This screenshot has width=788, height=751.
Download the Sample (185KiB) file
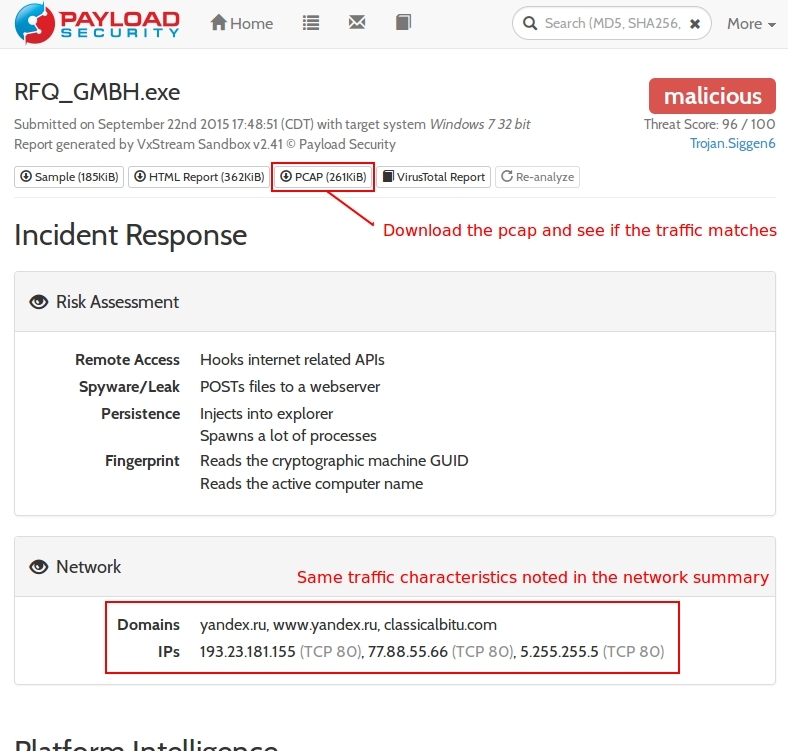[69, 177]
